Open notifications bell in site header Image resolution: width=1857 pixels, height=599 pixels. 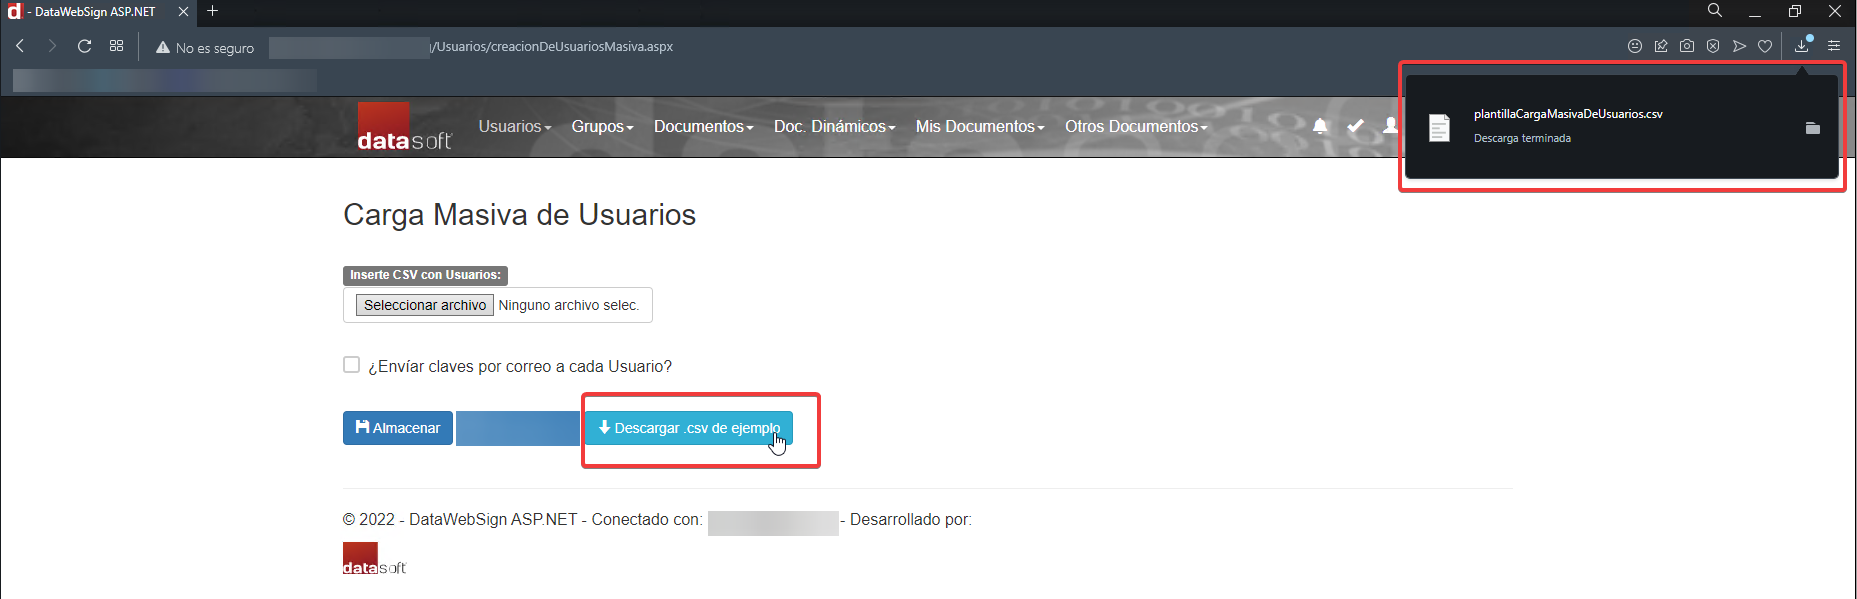(1320, 126)
